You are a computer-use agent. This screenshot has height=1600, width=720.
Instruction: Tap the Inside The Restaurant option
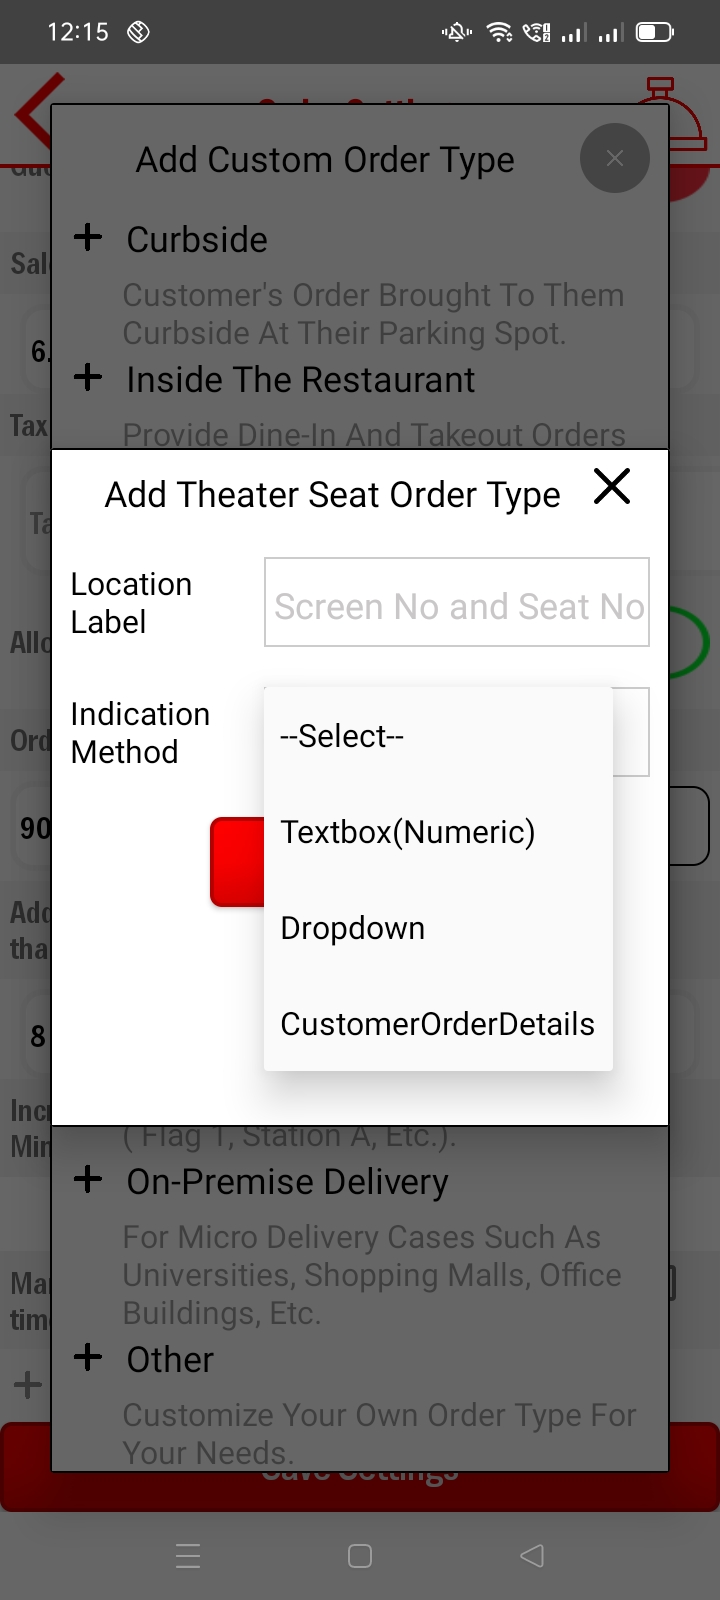(301, 380)
